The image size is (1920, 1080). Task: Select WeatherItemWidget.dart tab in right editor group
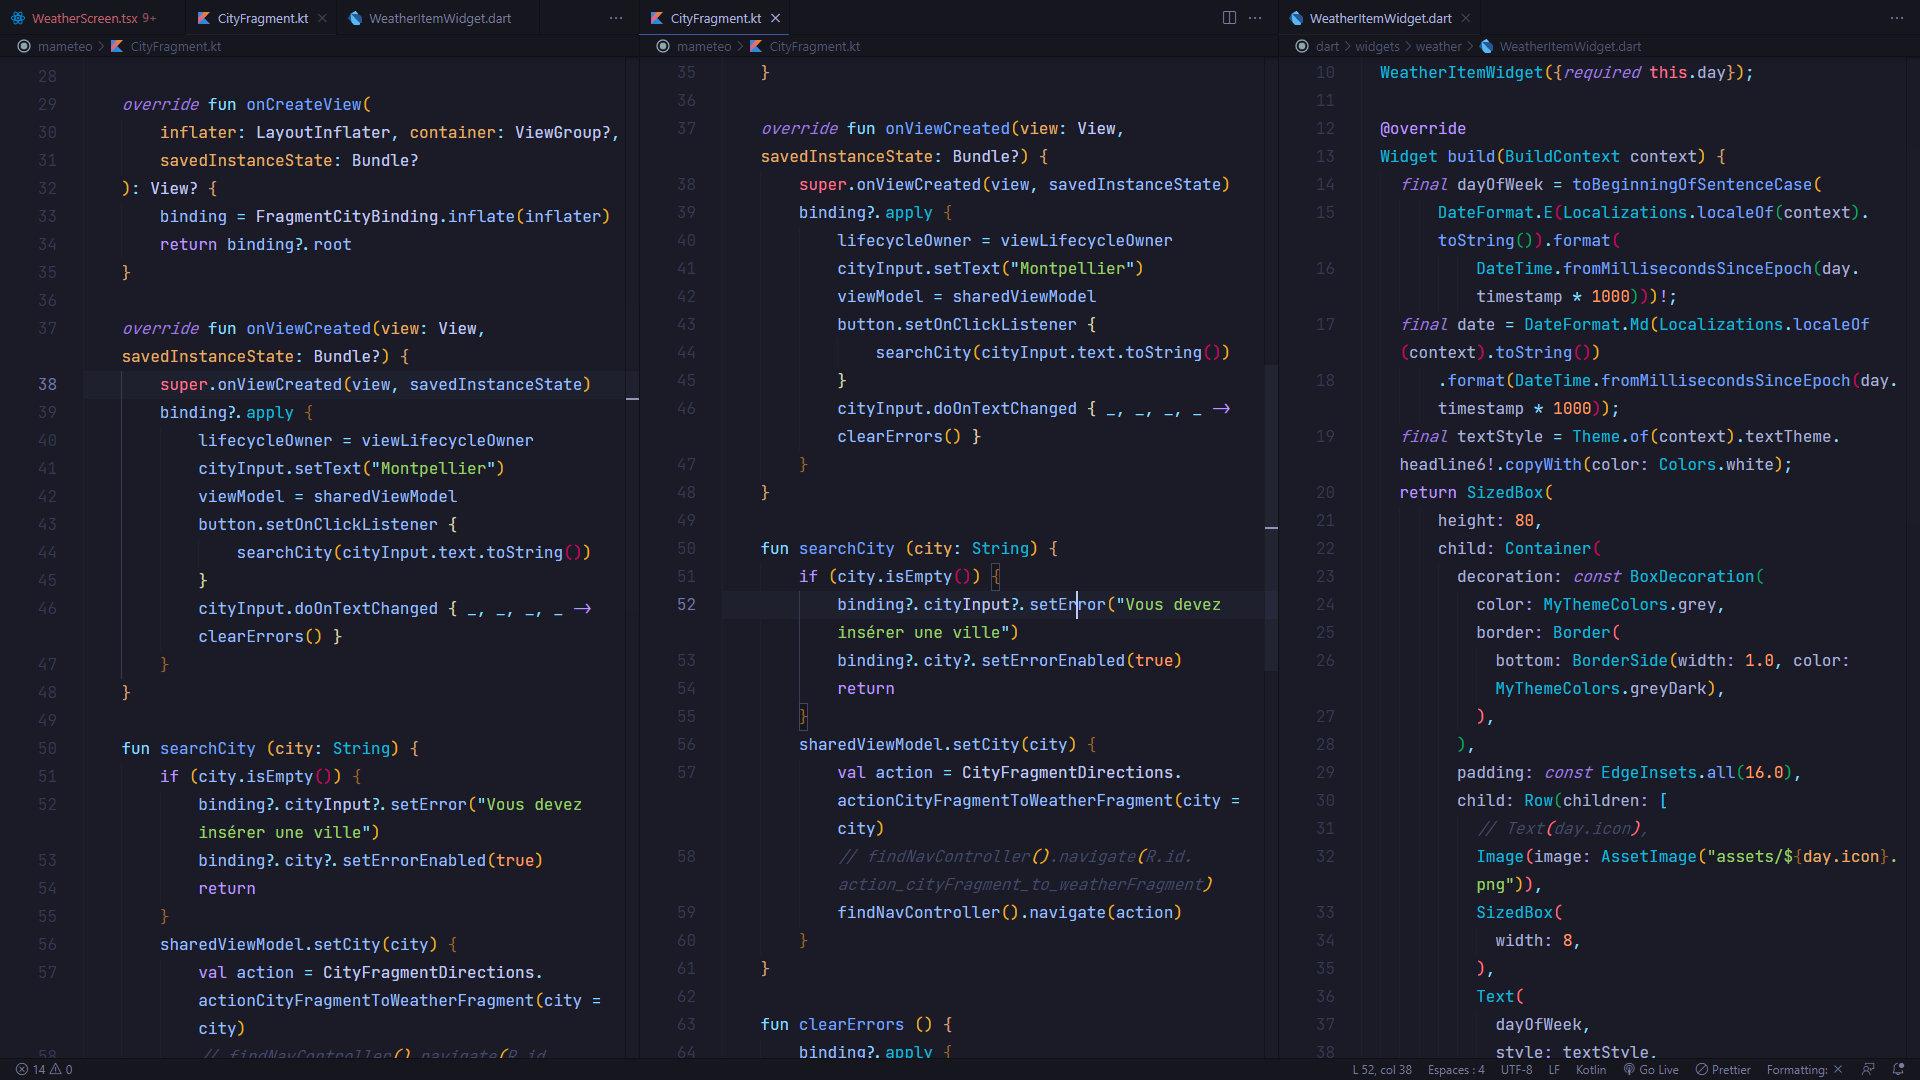[x=1380, y=18]
